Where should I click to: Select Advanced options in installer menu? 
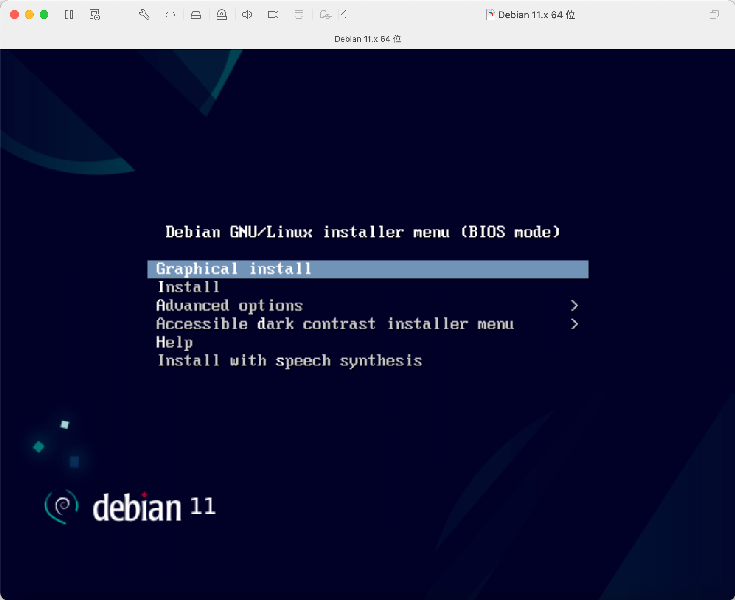pos(368,306)
